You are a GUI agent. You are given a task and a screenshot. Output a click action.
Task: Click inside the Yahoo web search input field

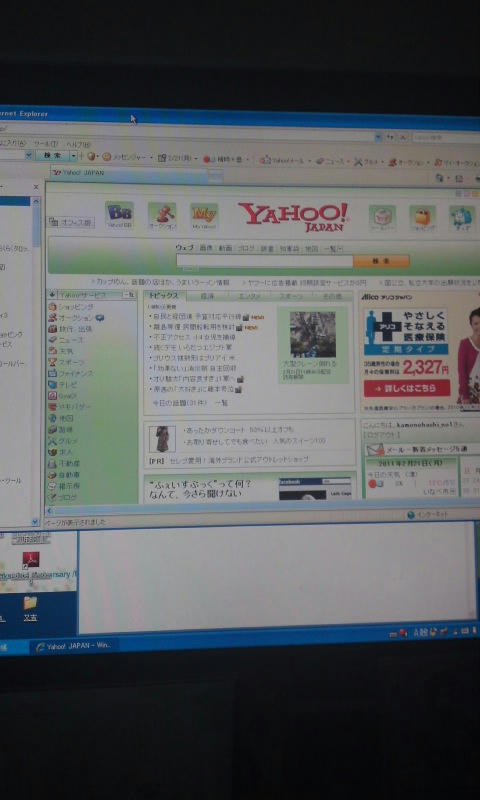point(264,261)
